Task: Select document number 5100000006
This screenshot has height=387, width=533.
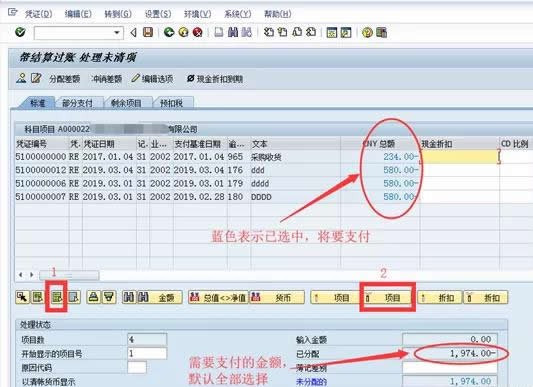Action: pos(41,183)
